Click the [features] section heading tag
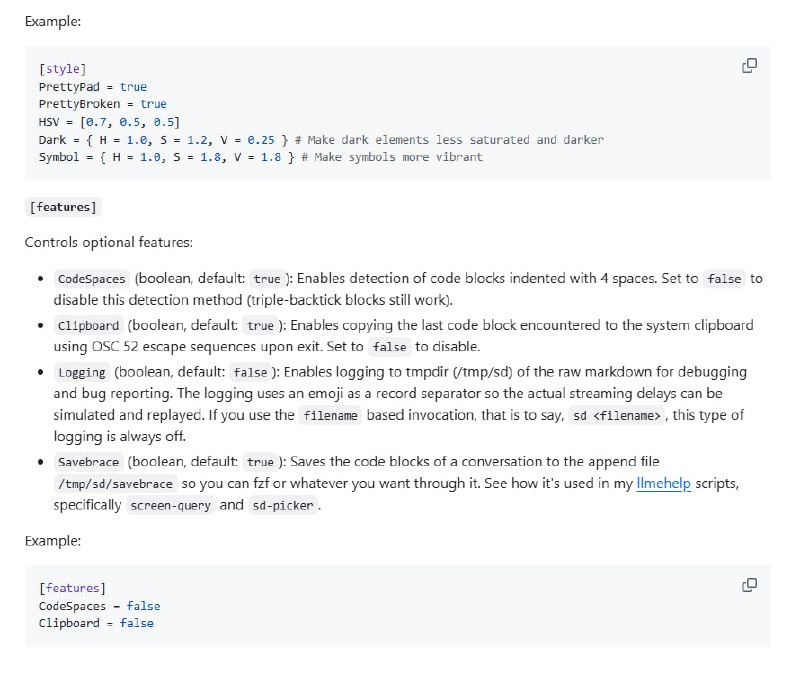The height and width of the screenshot is (674, 800). [63, 207]
